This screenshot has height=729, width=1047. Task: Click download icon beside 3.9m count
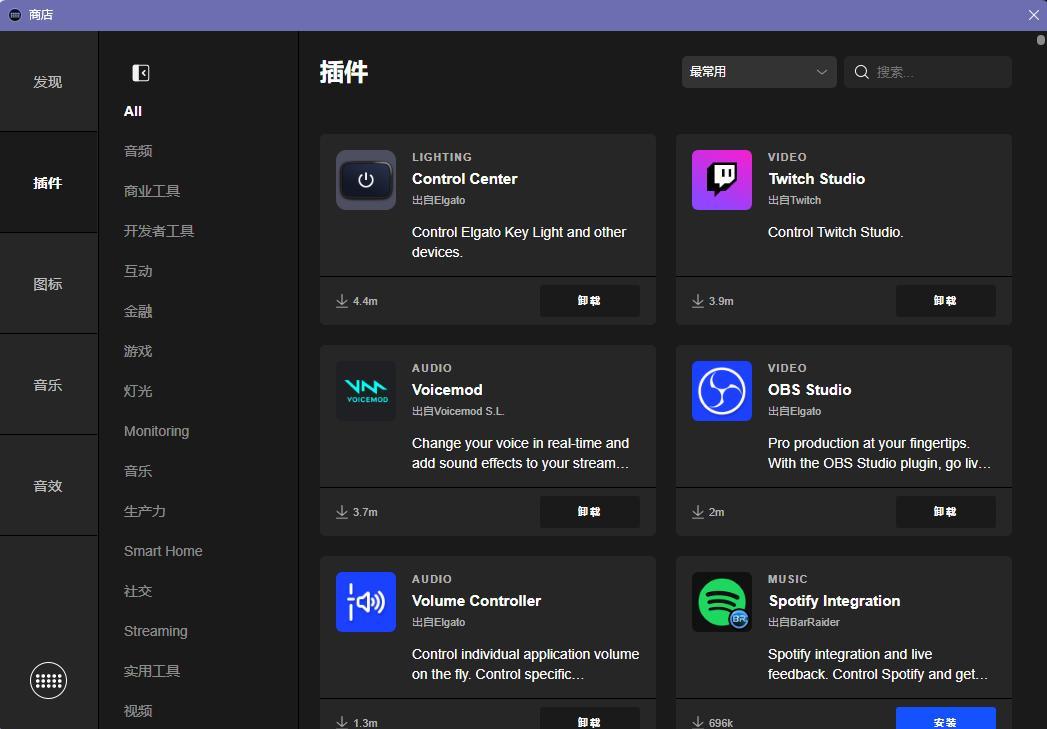pos(698,301)
